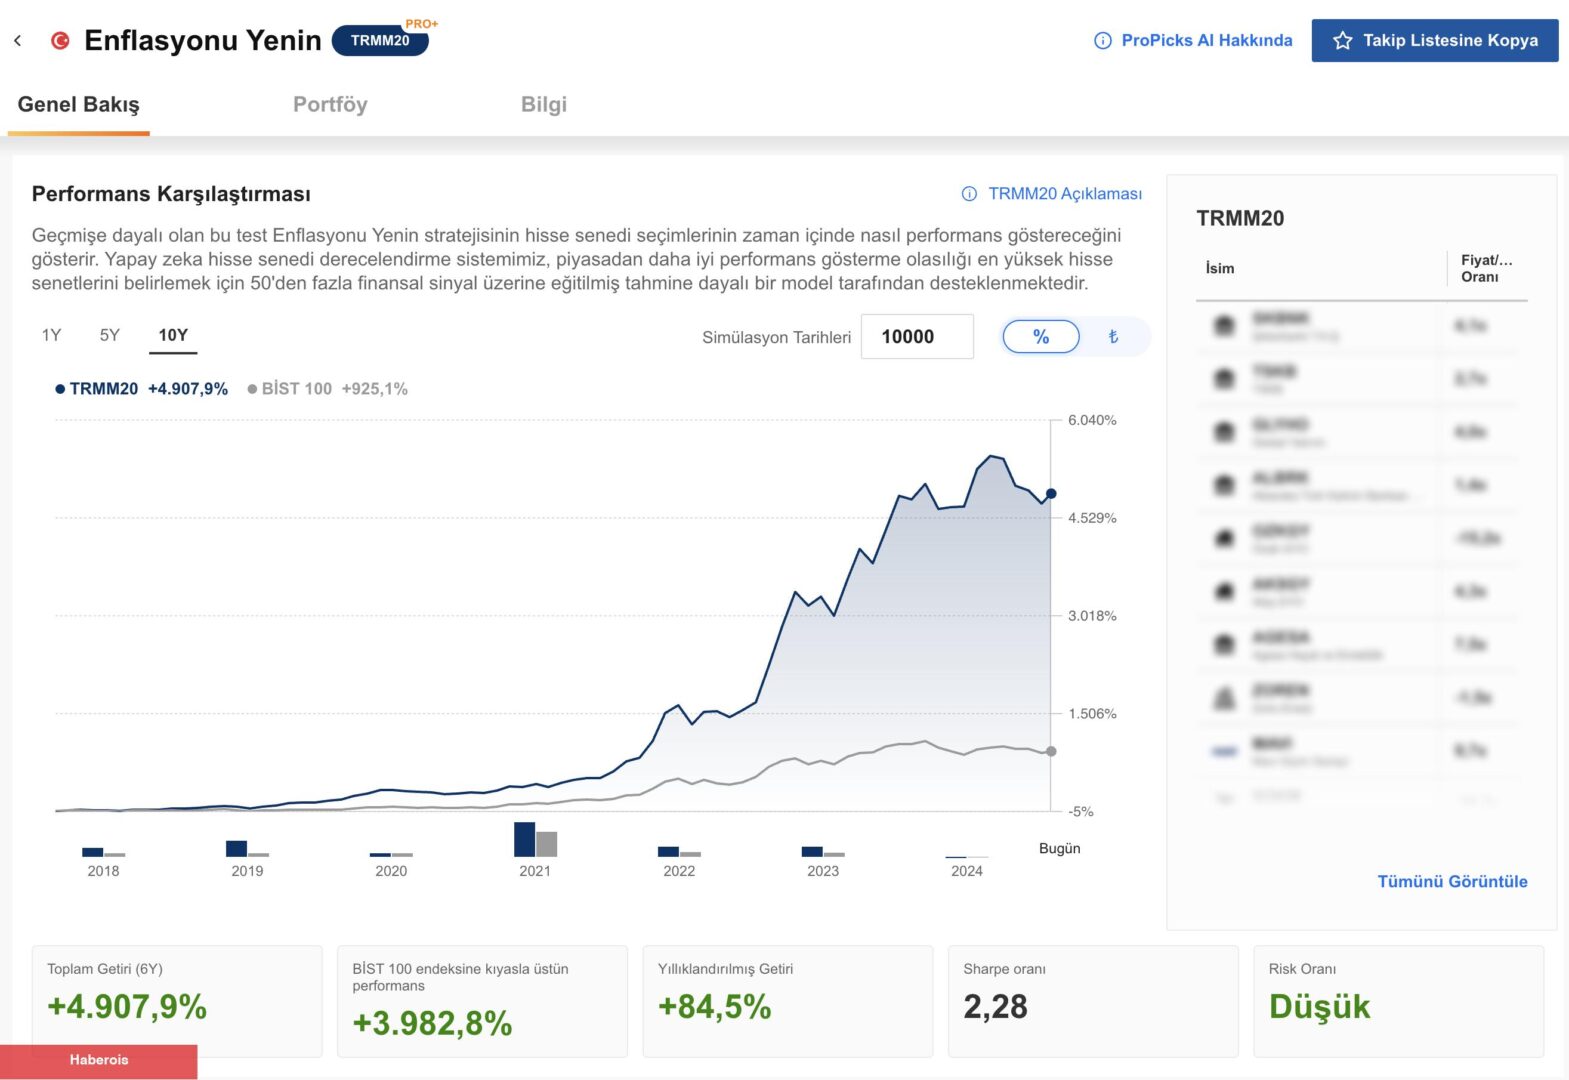Click the 2022 yearly bar pair
1569x1080 pixels.
[x=679, y=852]
